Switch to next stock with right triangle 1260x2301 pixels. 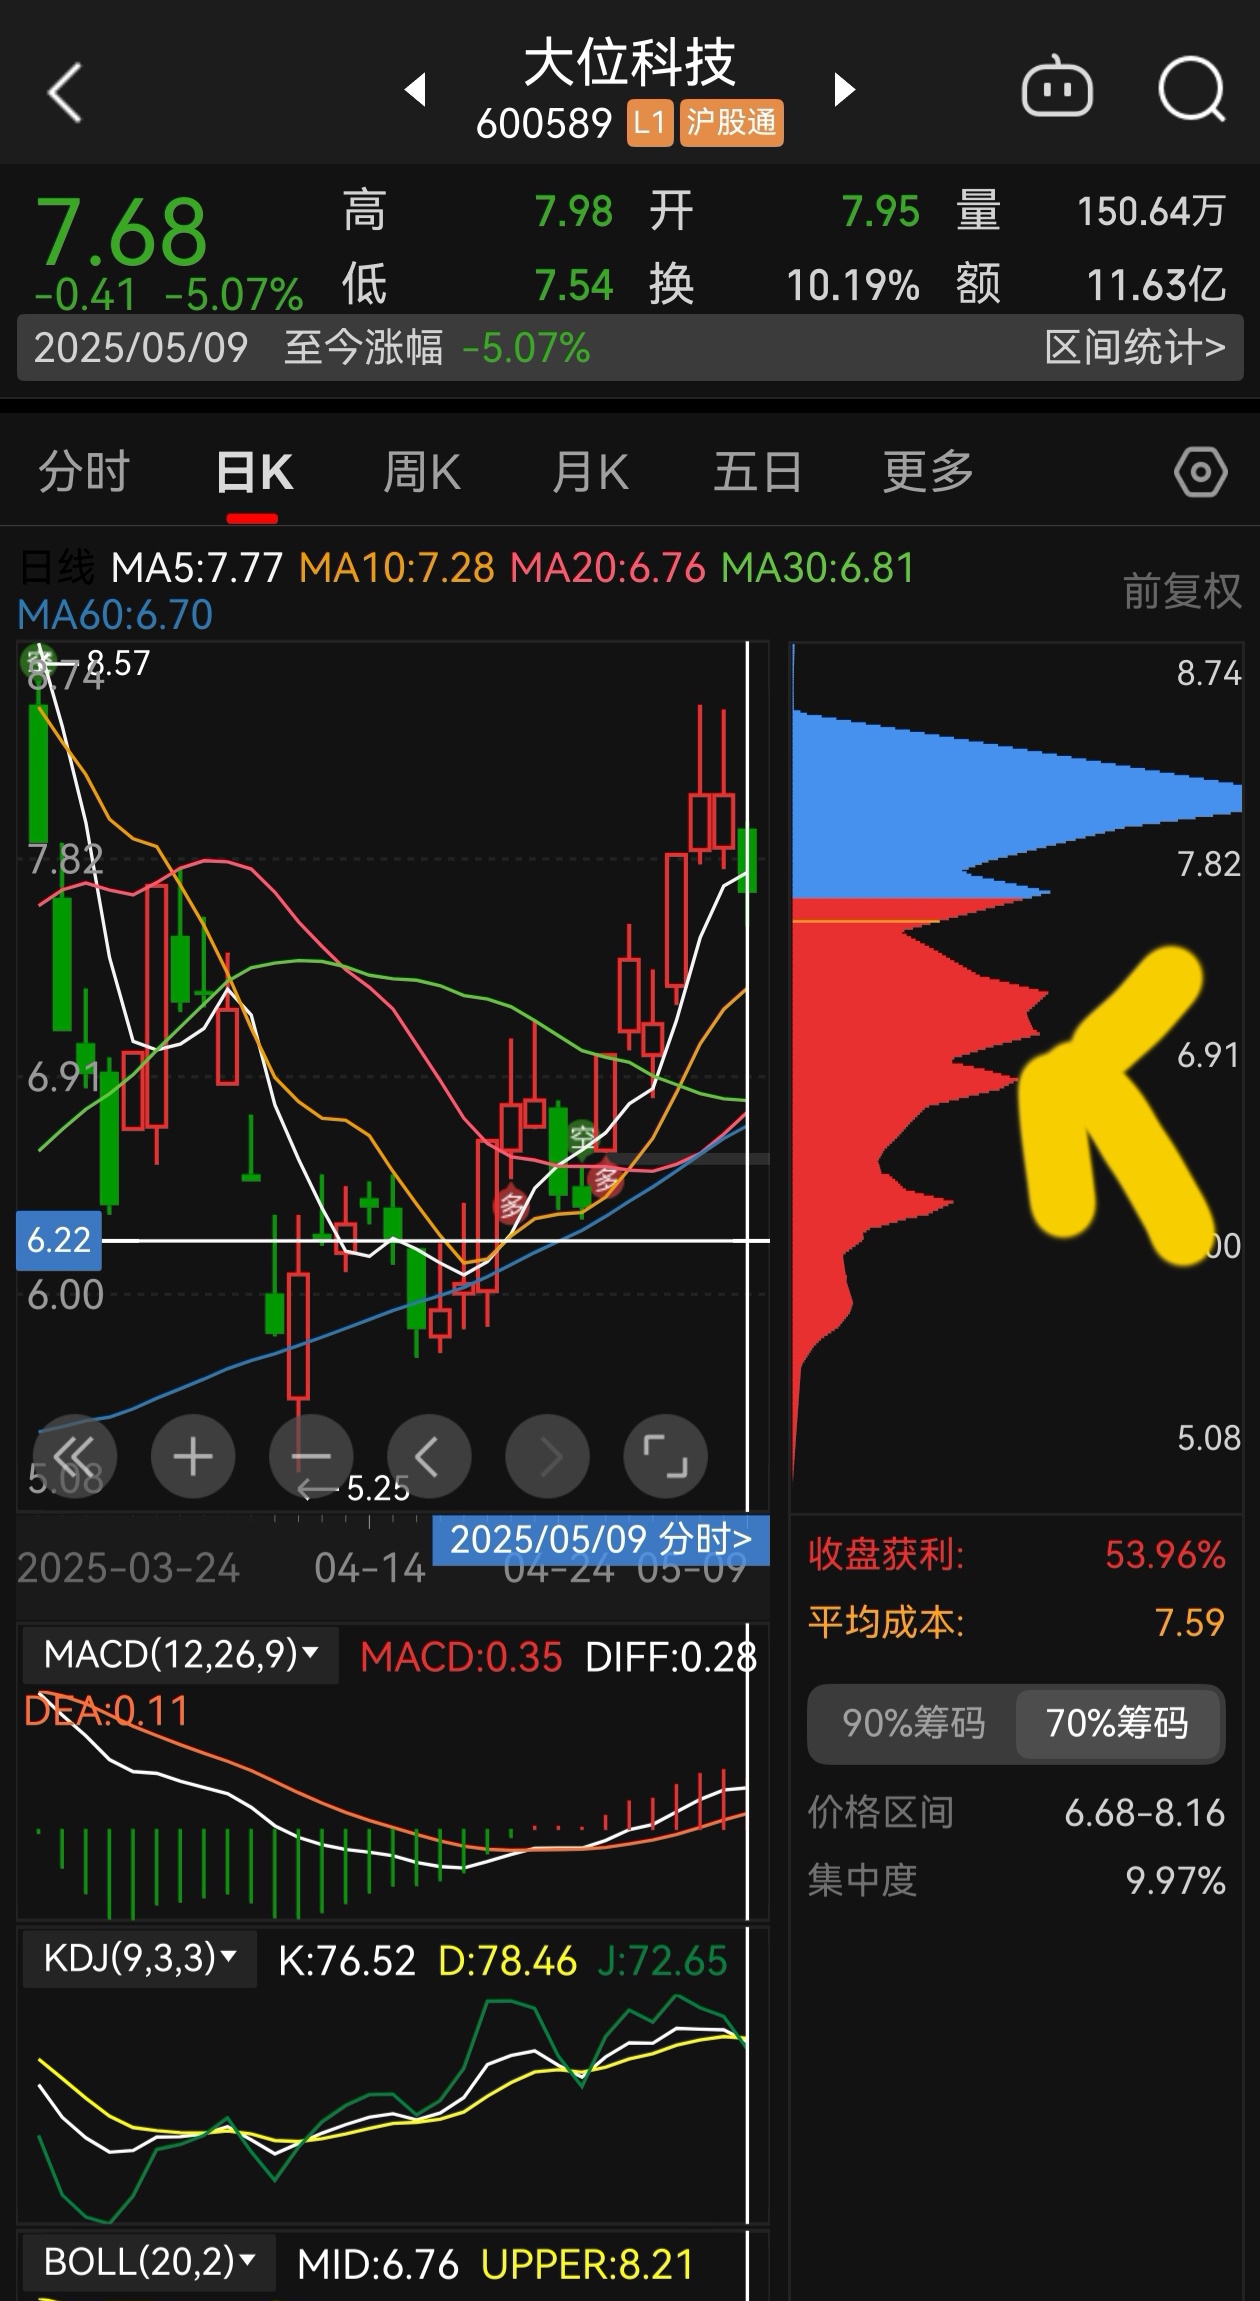click(x=845, y=90)
